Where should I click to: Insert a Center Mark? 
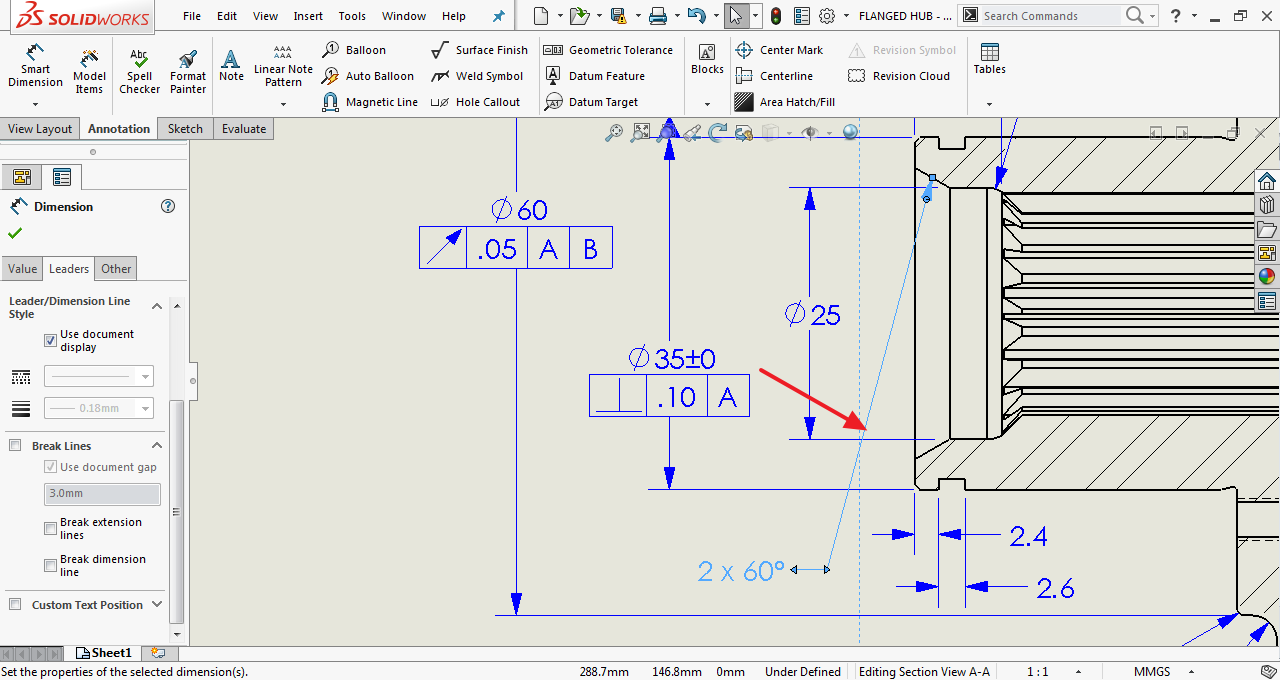779,50
